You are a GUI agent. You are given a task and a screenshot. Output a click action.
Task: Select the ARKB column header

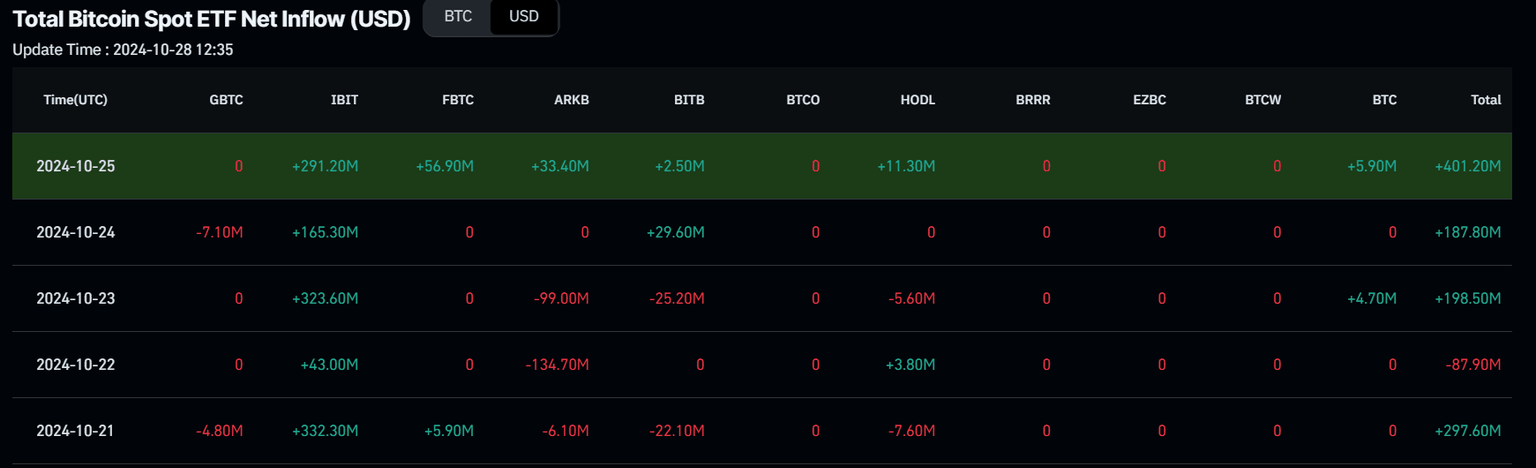point(573,100)
